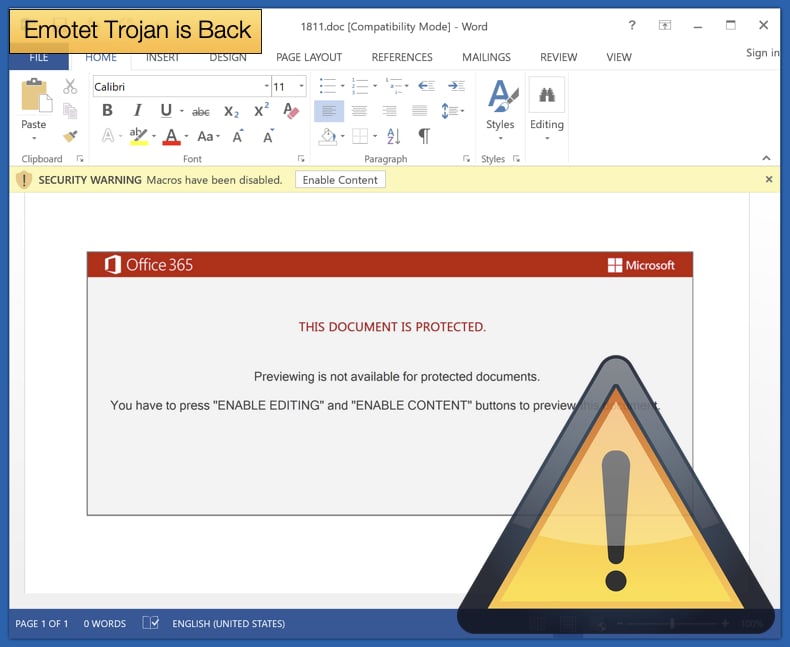This screenshot has width=790, height=647.
Task: Open Font dialog launcher
Action: (x=301, y=159)
